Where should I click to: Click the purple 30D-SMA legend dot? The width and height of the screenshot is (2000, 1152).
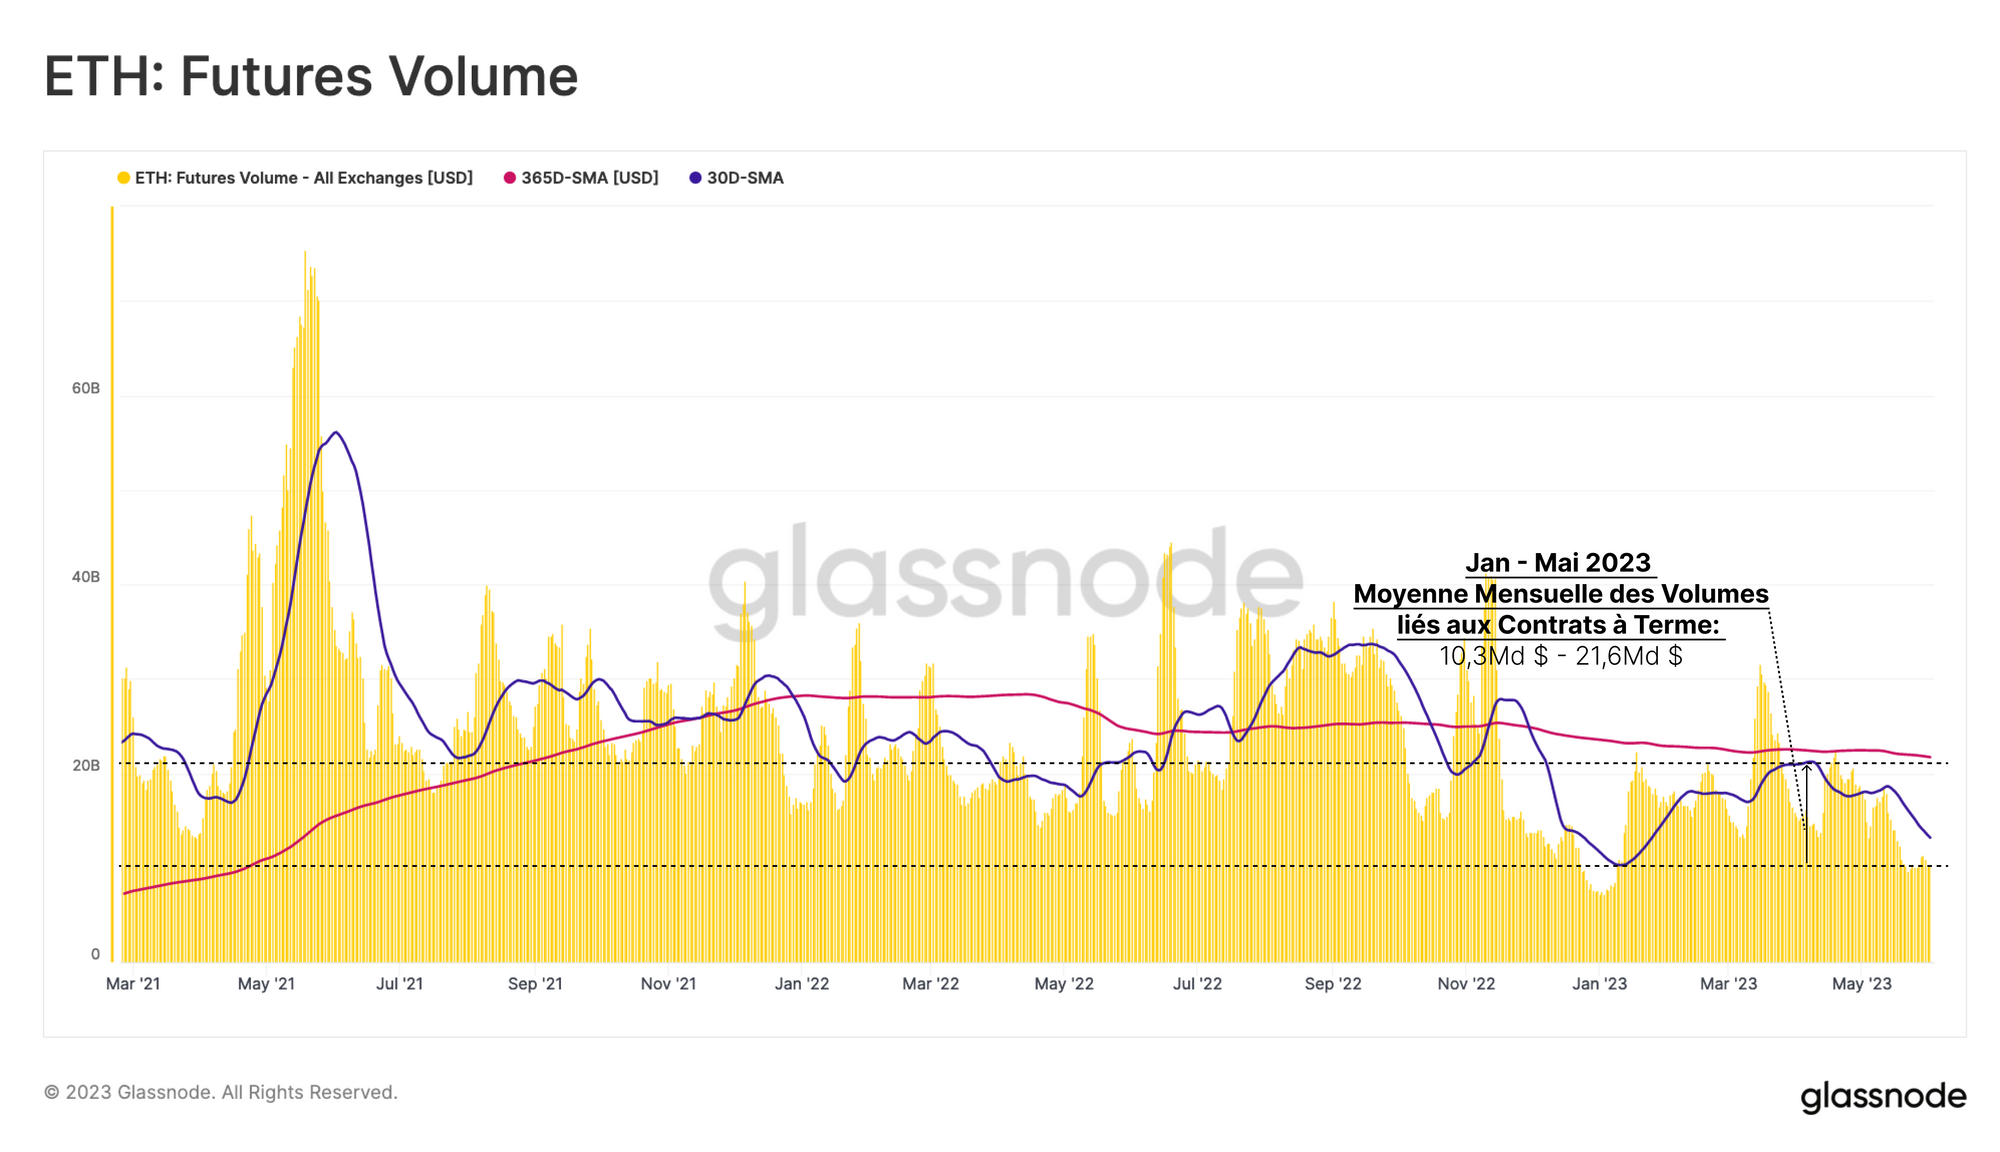(695, 178)
